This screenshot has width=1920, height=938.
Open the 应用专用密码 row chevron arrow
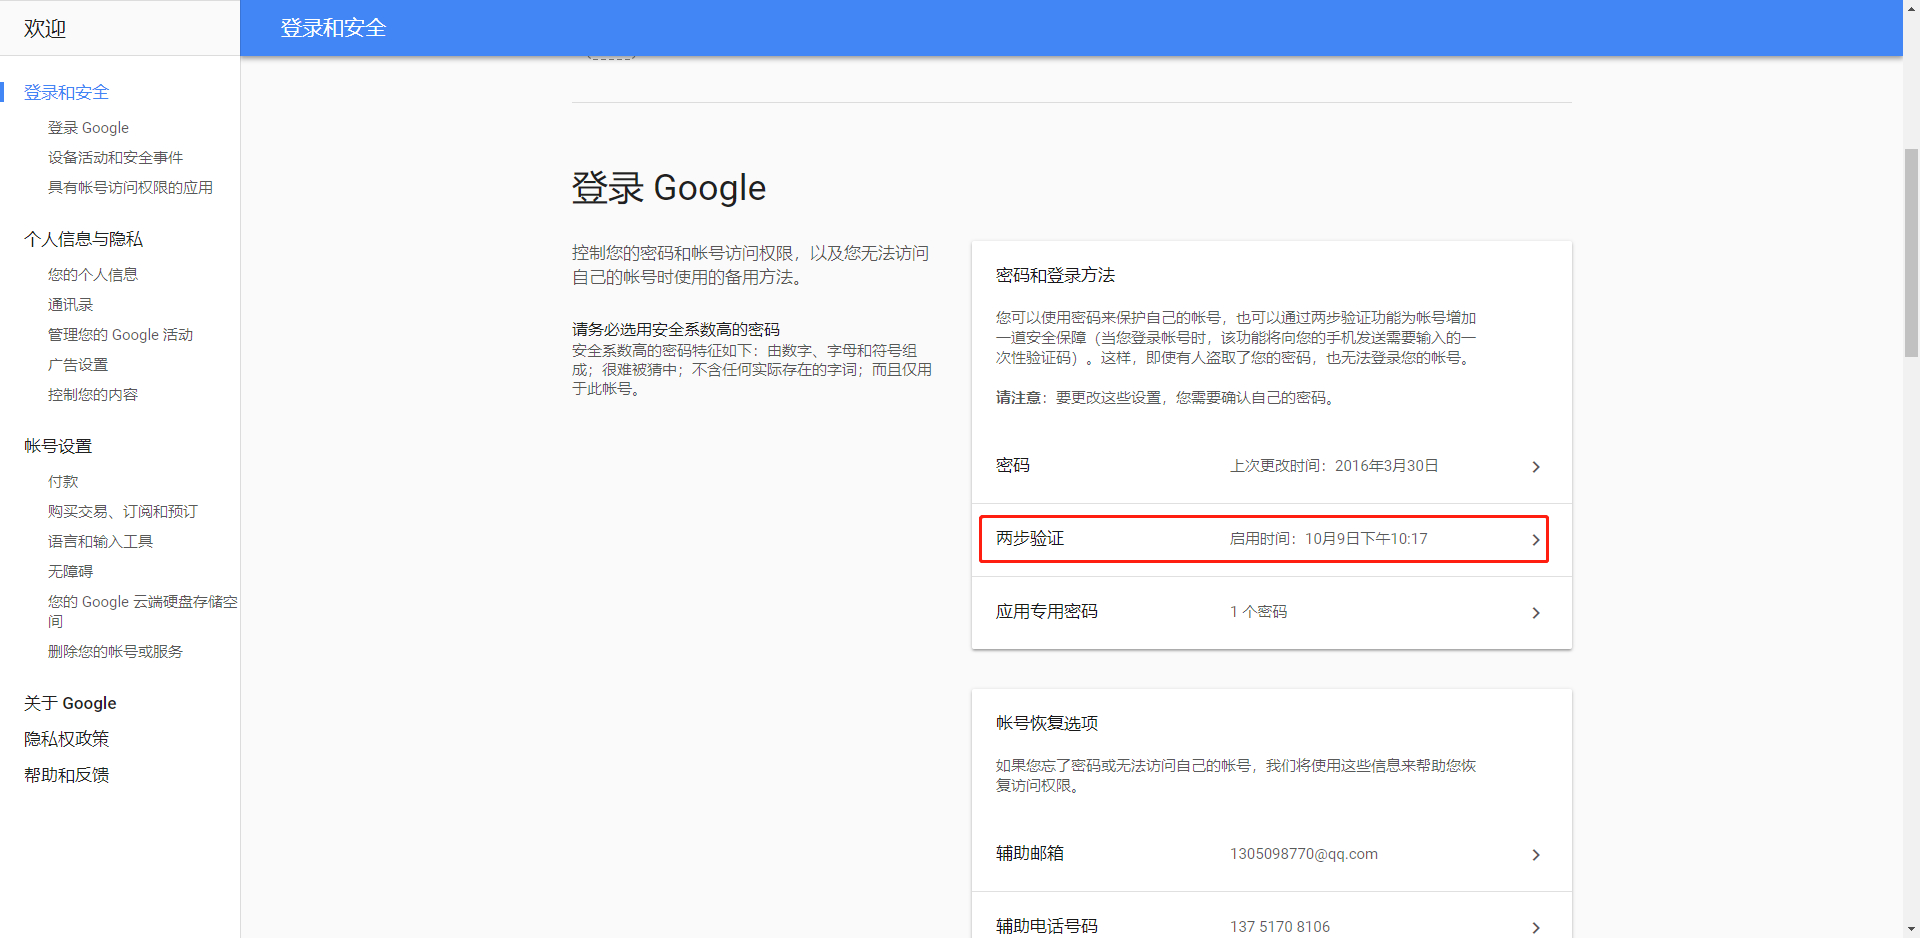pyautogui.click(x=1536, y=613)
